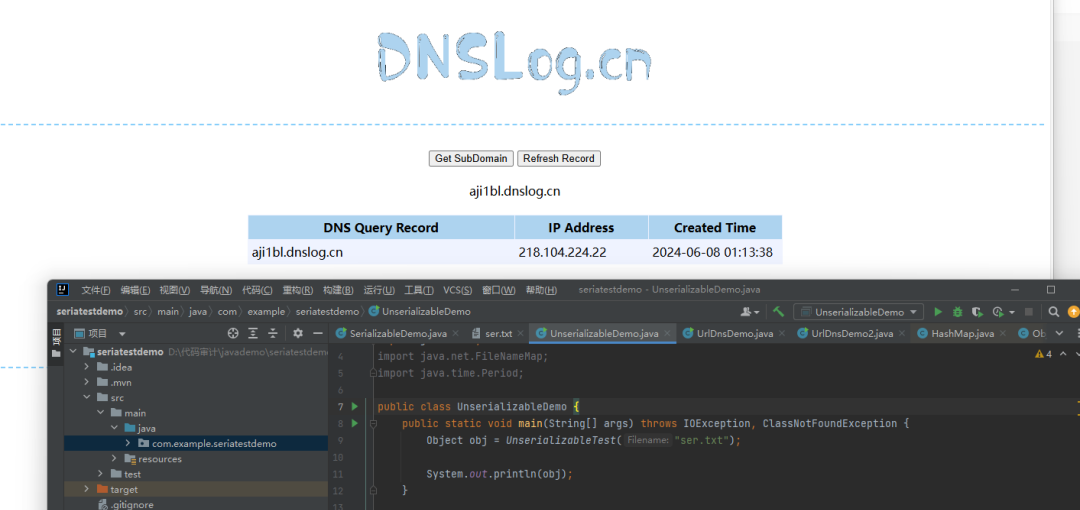Click the orange IDE update arrow icon
Viewport: 1080px width, 510px height.
point(1073,312)
